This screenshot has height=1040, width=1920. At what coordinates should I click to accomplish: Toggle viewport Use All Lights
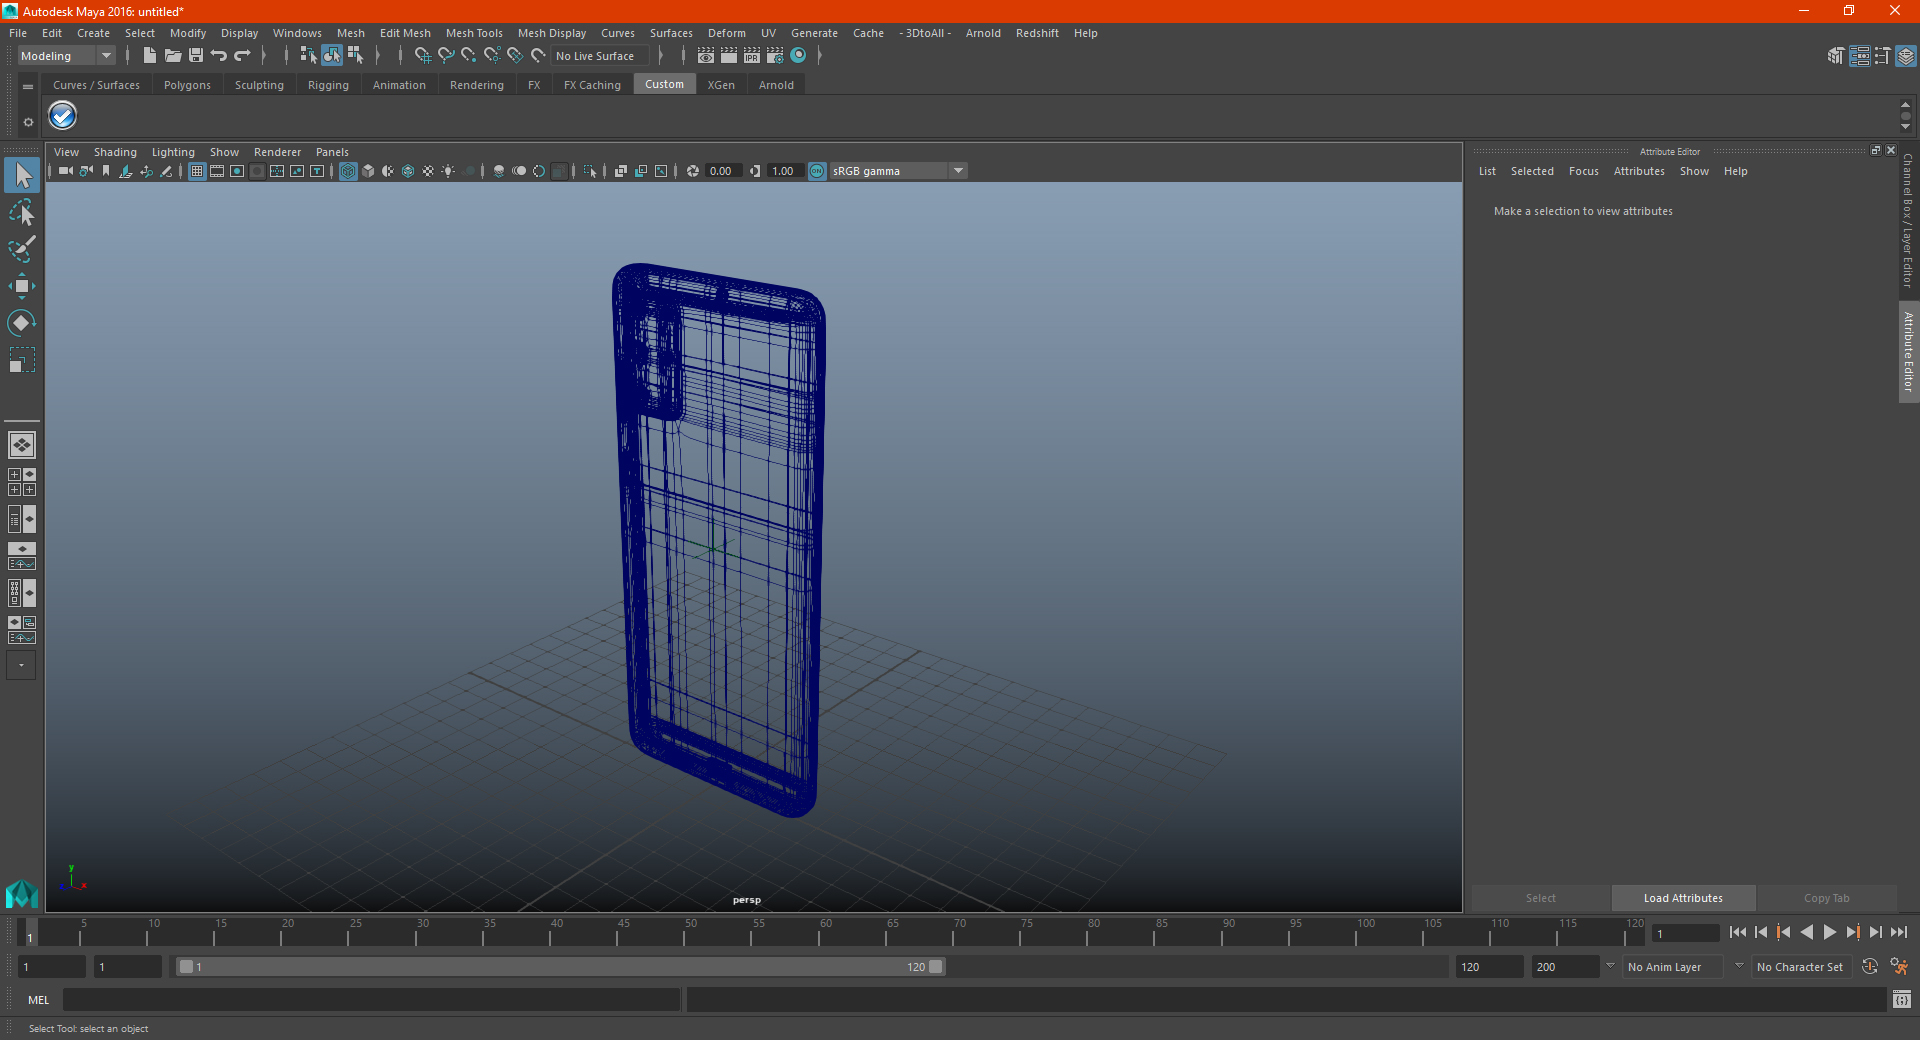(448, 171)
